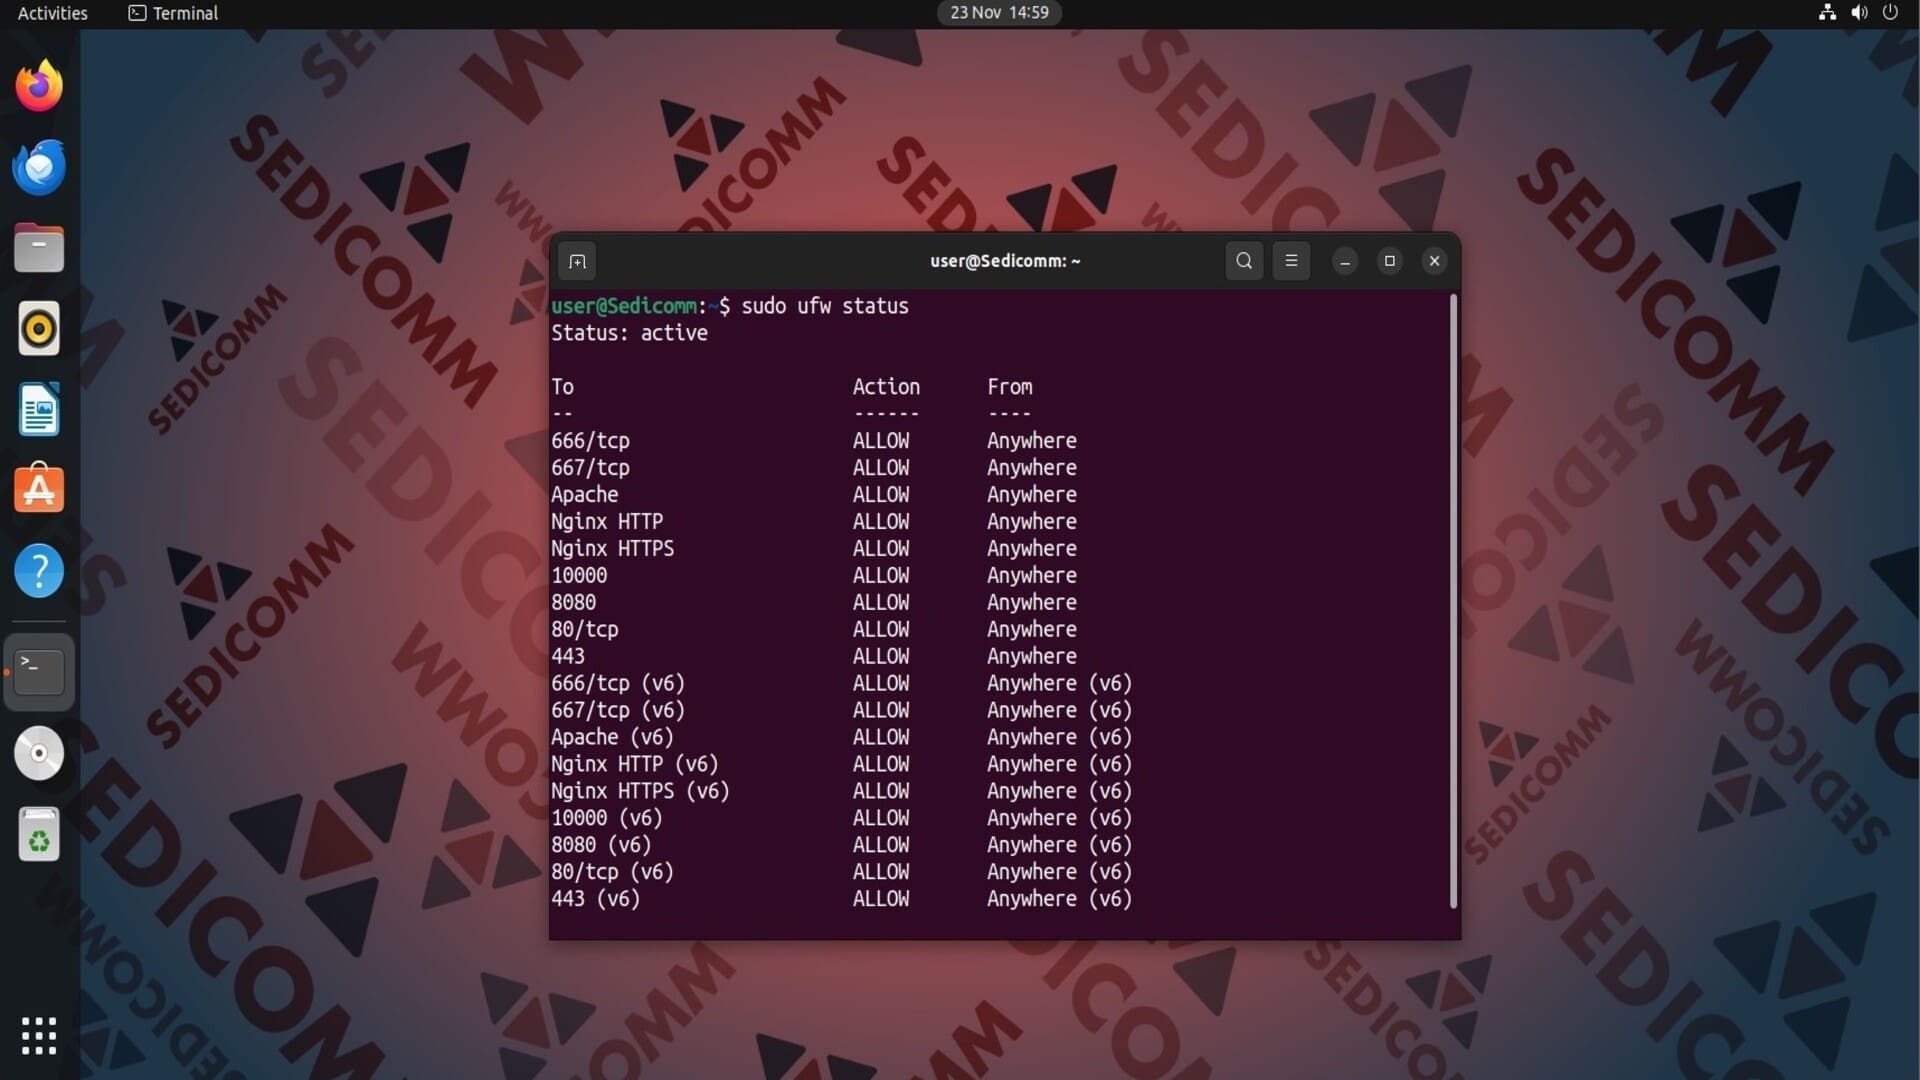The image size is (1920, 1080).
Task: Open the Terminal app menu in top bar
Action: [x=173, y=13]
